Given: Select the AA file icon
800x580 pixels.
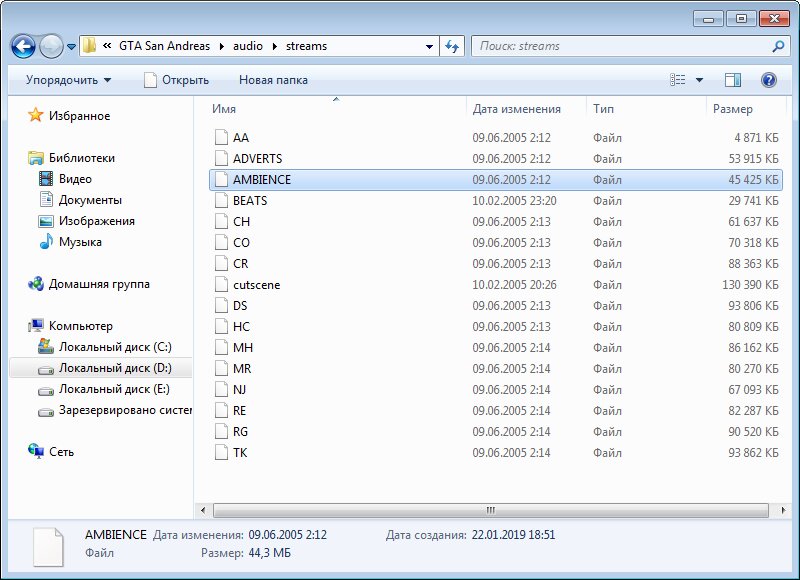Looking at the screenshot, I should pos(221,137).
